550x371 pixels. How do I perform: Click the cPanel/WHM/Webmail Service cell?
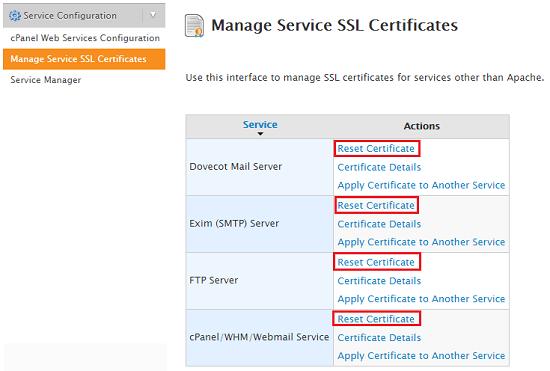[260, 337]
